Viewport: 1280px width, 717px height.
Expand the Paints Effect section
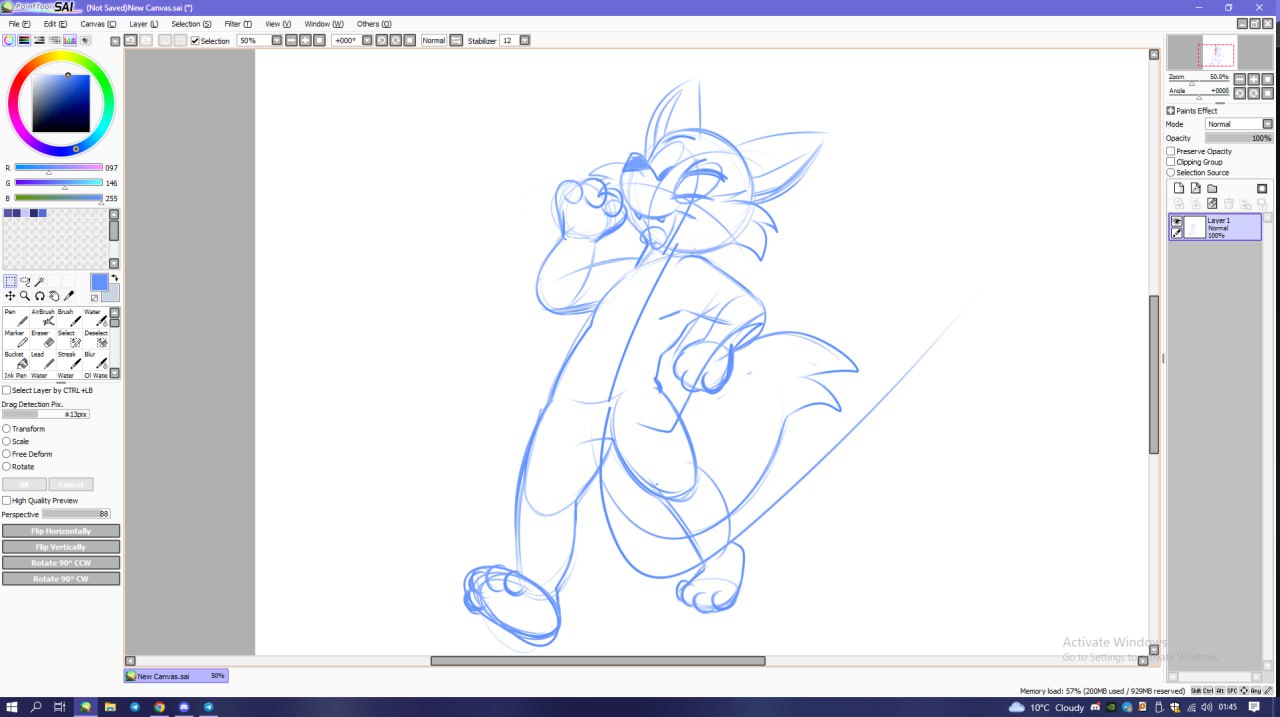[x=1171, y=111]
